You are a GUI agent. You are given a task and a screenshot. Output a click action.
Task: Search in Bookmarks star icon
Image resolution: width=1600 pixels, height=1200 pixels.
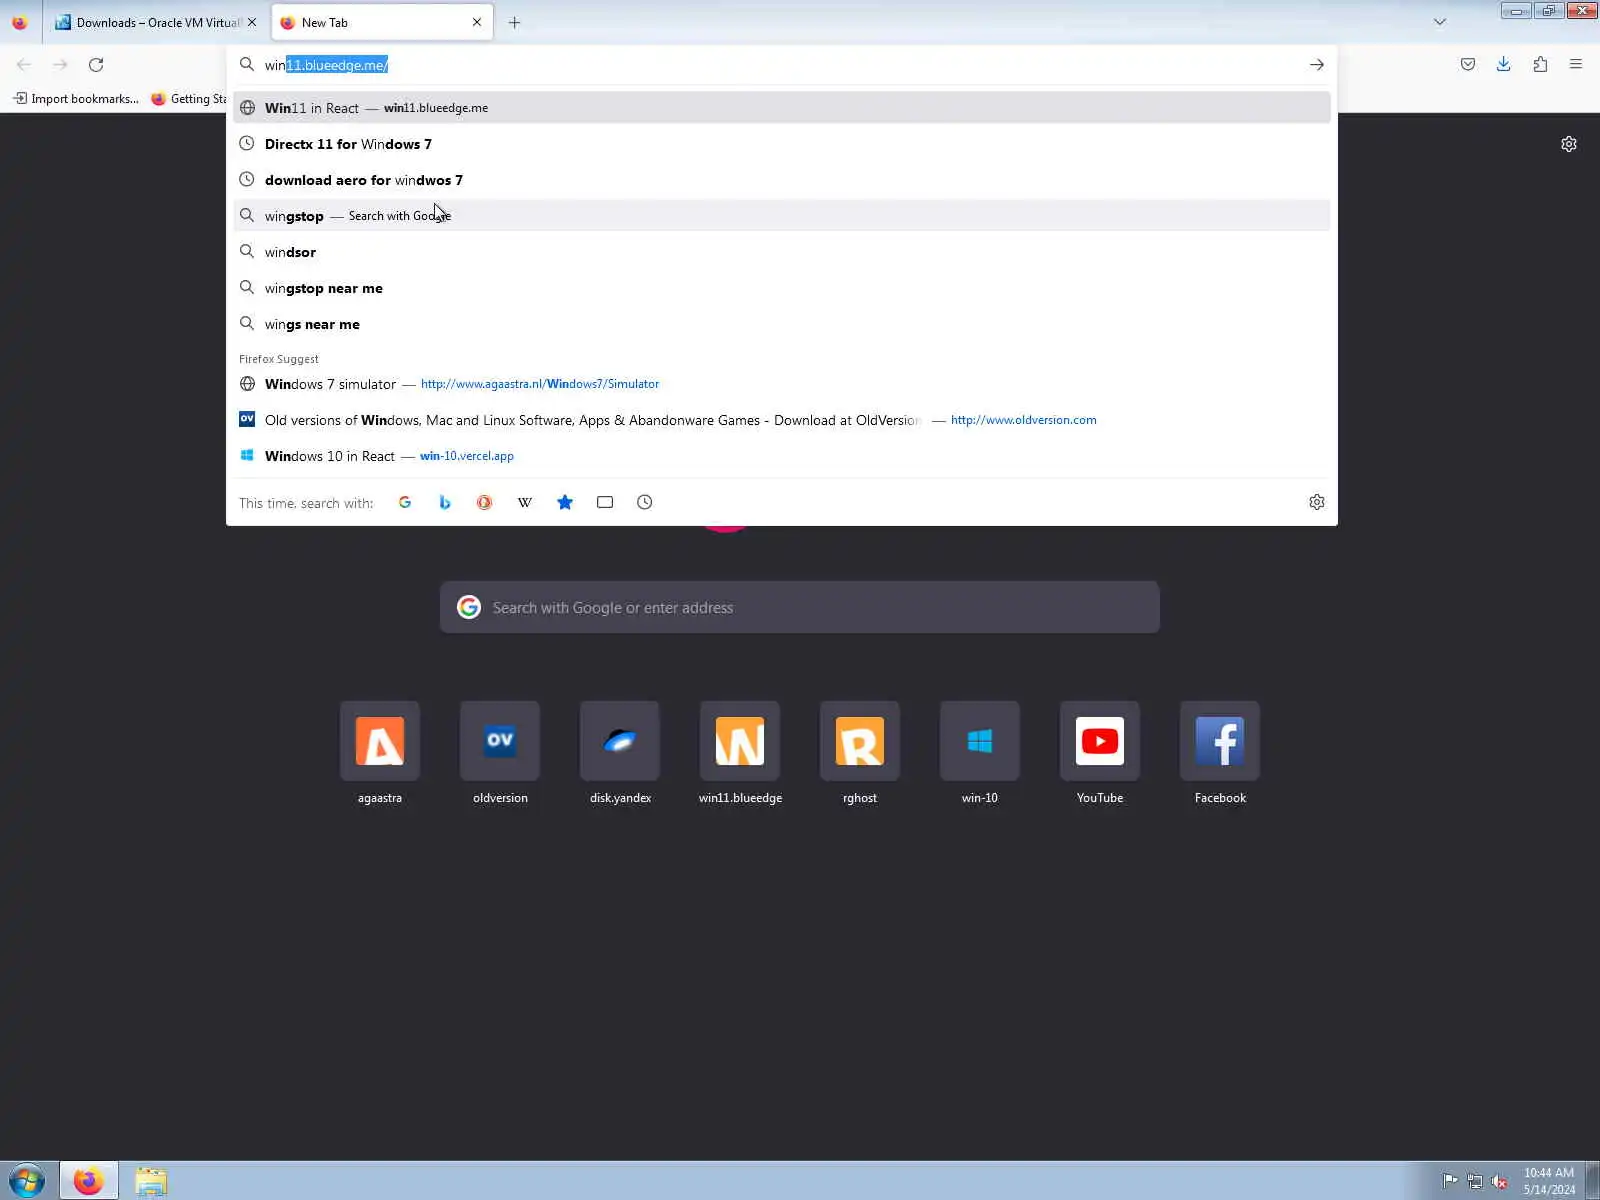[565, 502]
